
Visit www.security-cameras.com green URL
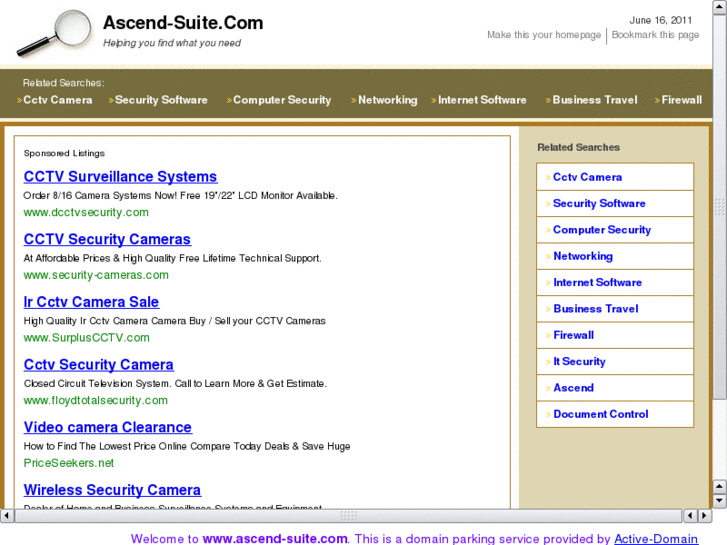pos(96,275)
